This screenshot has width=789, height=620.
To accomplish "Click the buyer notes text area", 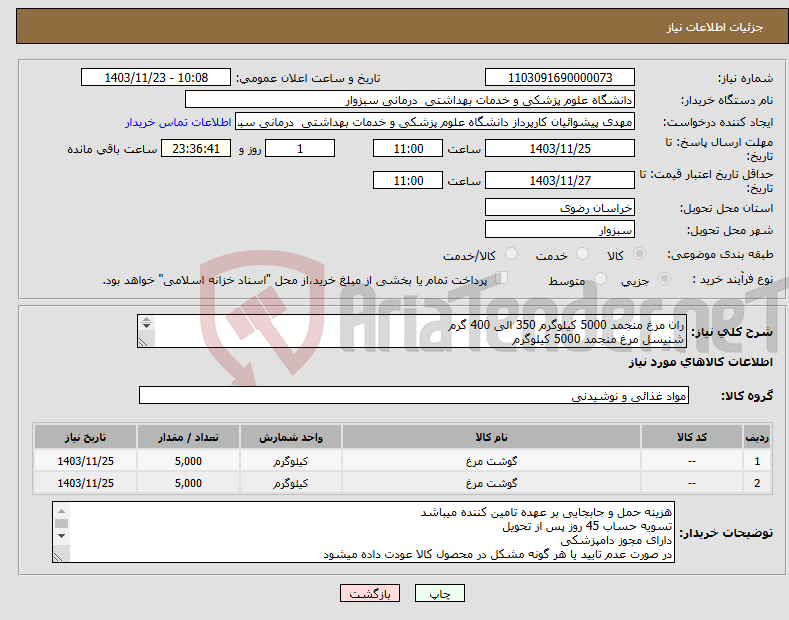I will click(x=363, y=532).
